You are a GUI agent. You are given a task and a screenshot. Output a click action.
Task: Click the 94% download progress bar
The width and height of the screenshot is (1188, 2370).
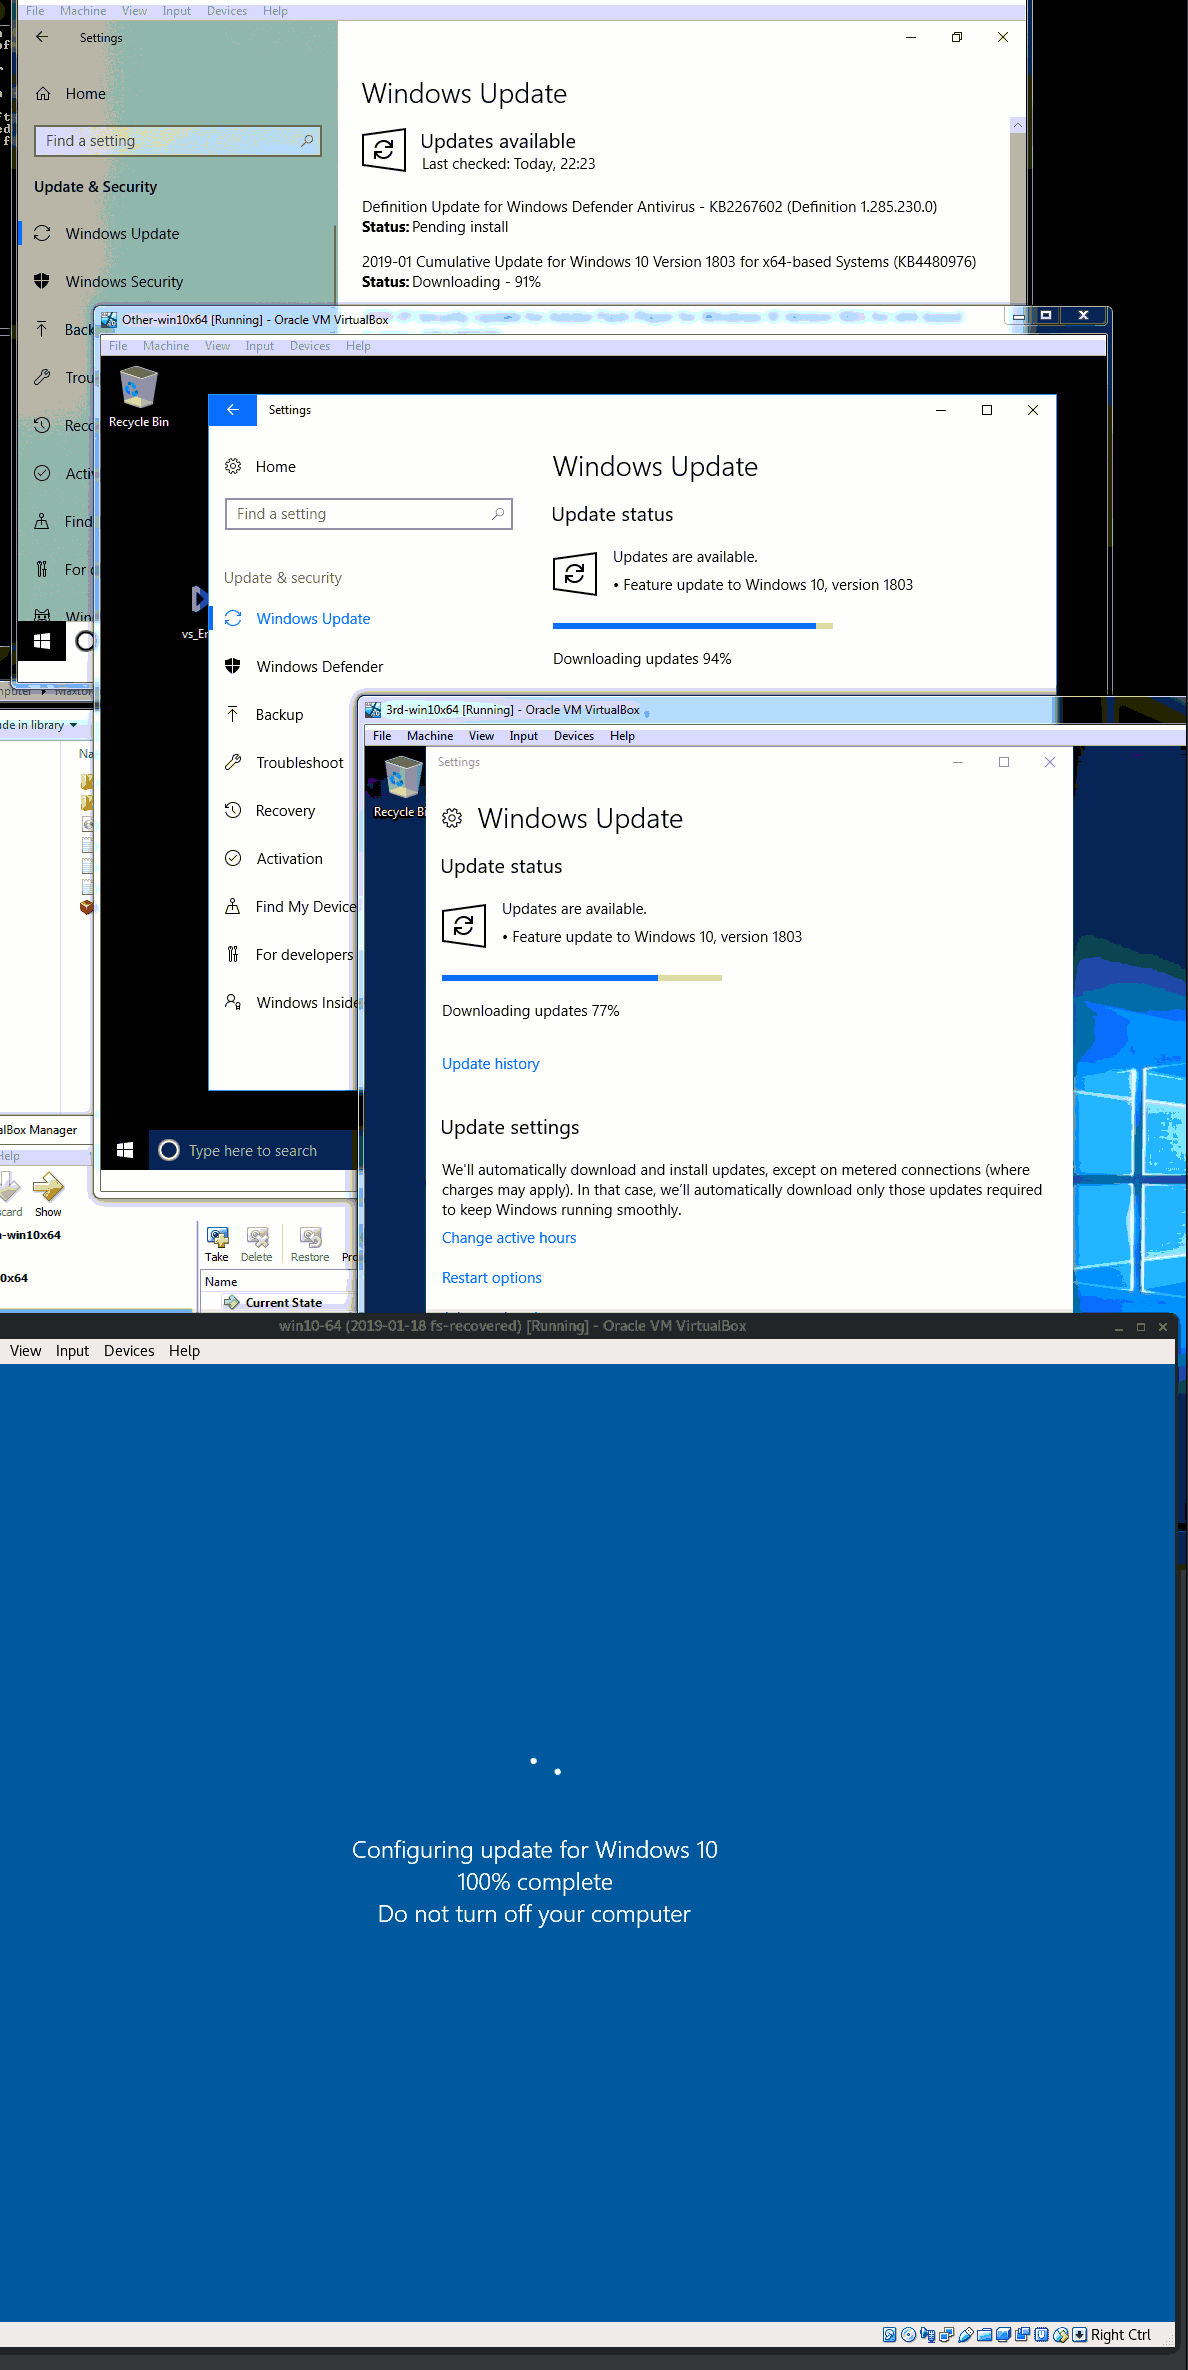(692, 626)
